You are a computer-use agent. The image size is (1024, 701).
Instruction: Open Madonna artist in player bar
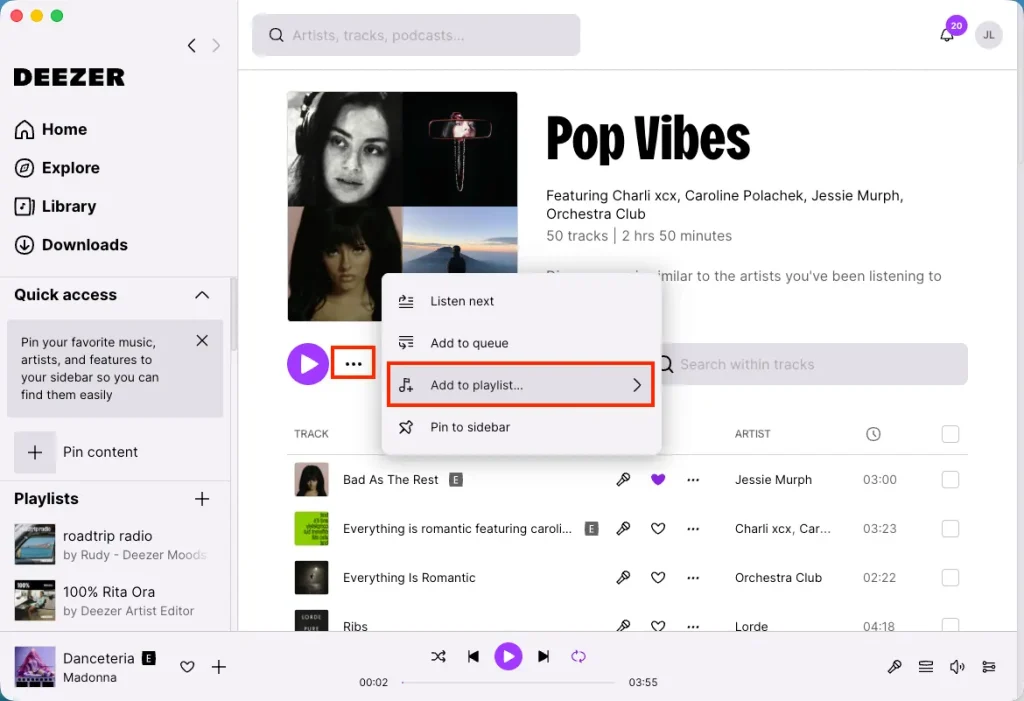[89, 677]
